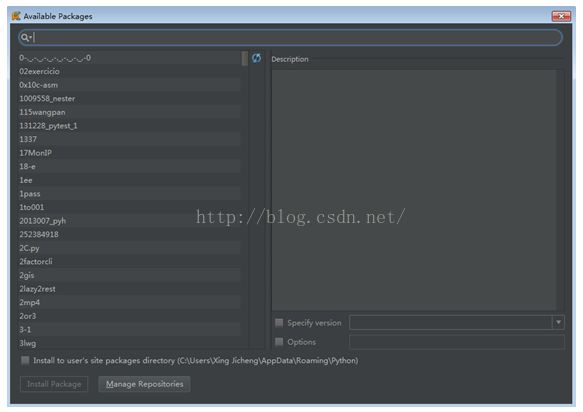Open the Specify version dropdown arrow

pos(558,322)
